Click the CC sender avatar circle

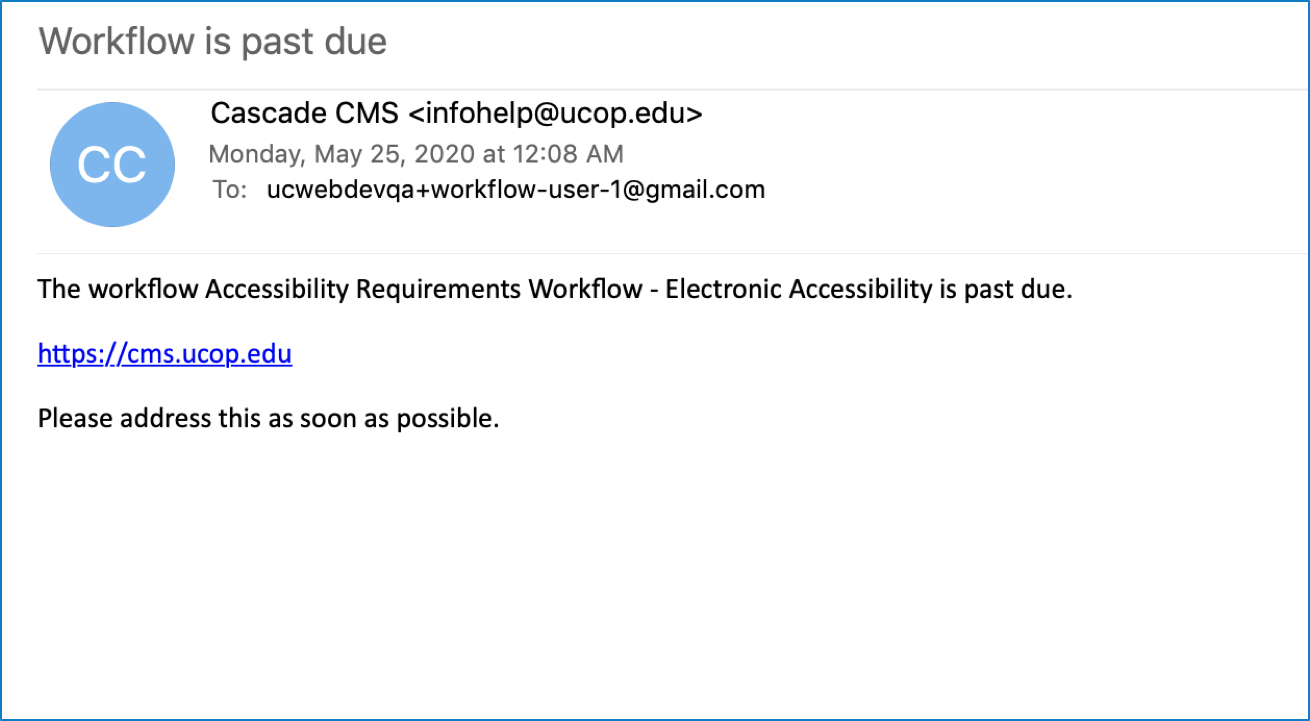(x=112, y=164)
